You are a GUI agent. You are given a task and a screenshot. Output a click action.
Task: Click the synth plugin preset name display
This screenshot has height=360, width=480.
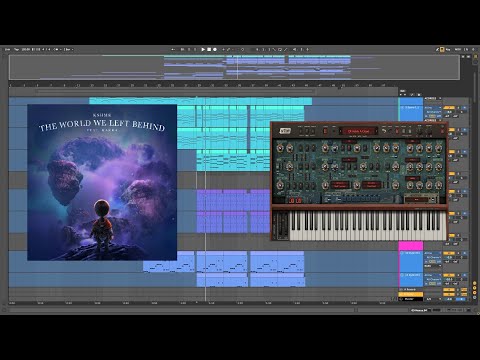click(359, 131)
